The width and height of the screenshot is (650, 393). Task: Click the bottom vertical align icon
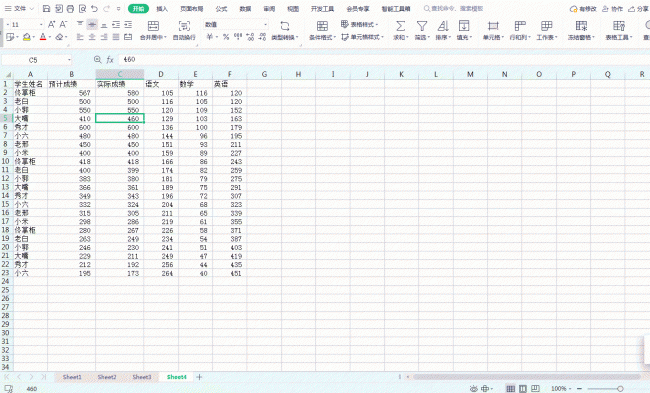click(x=104, y=24)
